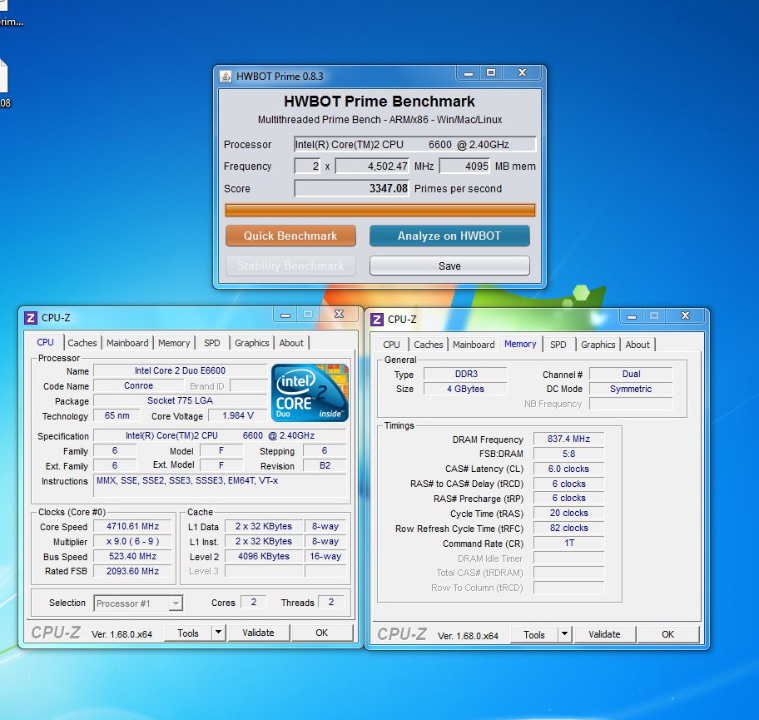Open the file icon ending in 08 on desktop

click(4, 82)
